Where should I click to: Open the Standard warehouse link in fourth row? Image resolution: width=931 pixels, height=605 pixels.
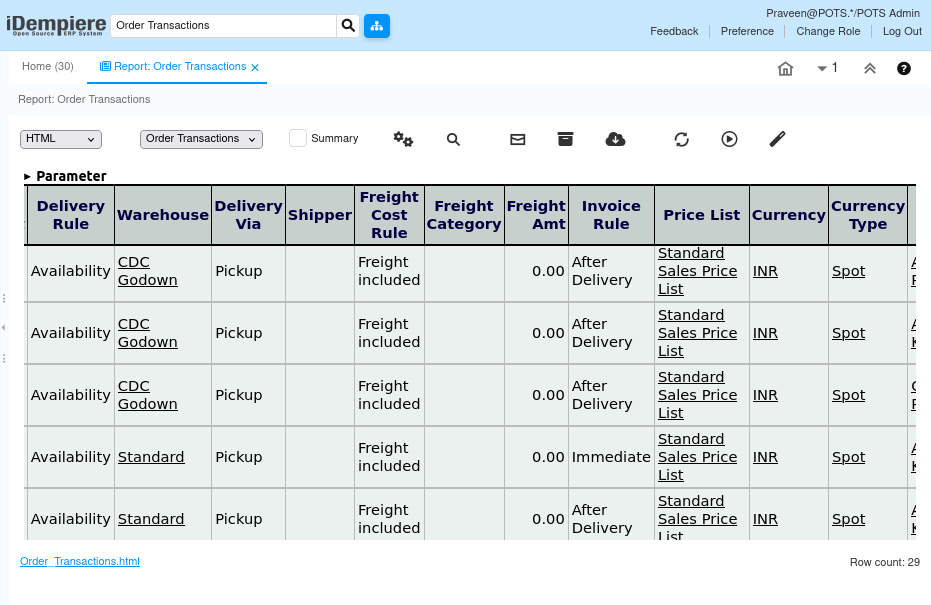pos(151,457)
